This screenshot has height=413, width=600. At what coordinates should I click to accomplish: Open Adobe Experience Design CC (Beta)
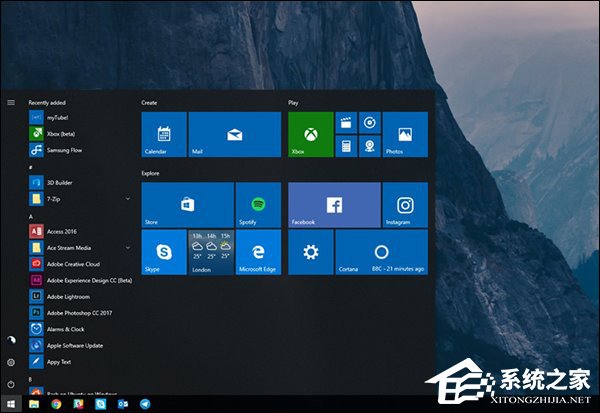coord(80,280)
